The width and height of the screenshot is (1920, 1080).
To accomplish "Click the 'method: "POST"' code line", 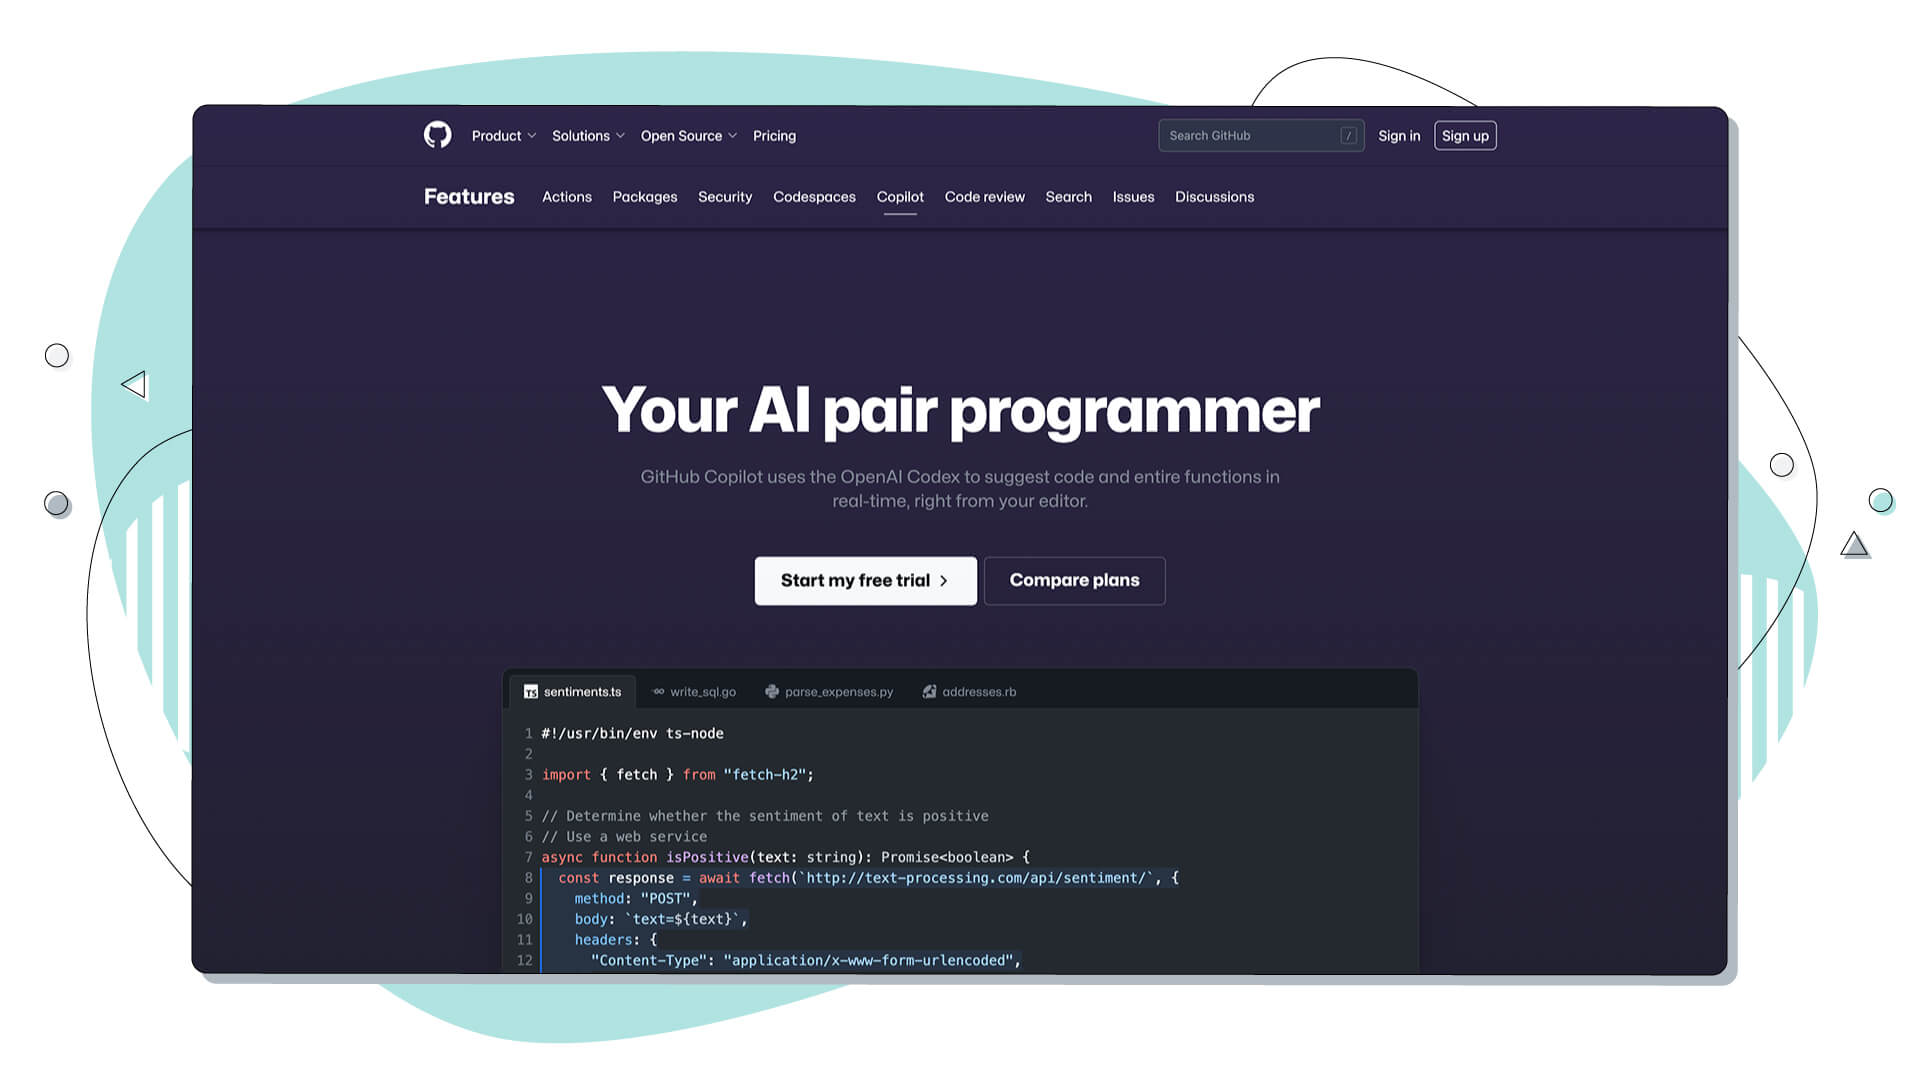I will click(636, 899).
